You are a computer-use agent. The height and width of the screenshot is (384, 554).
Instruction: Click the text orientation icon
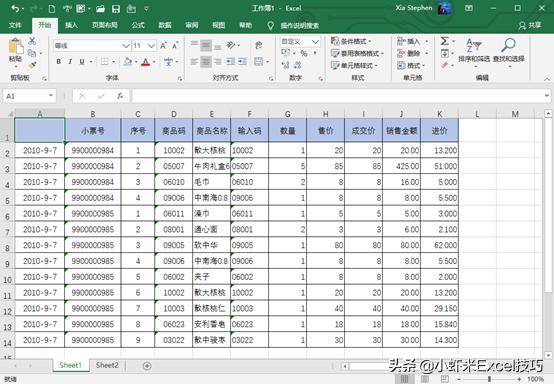coord(231,45)
